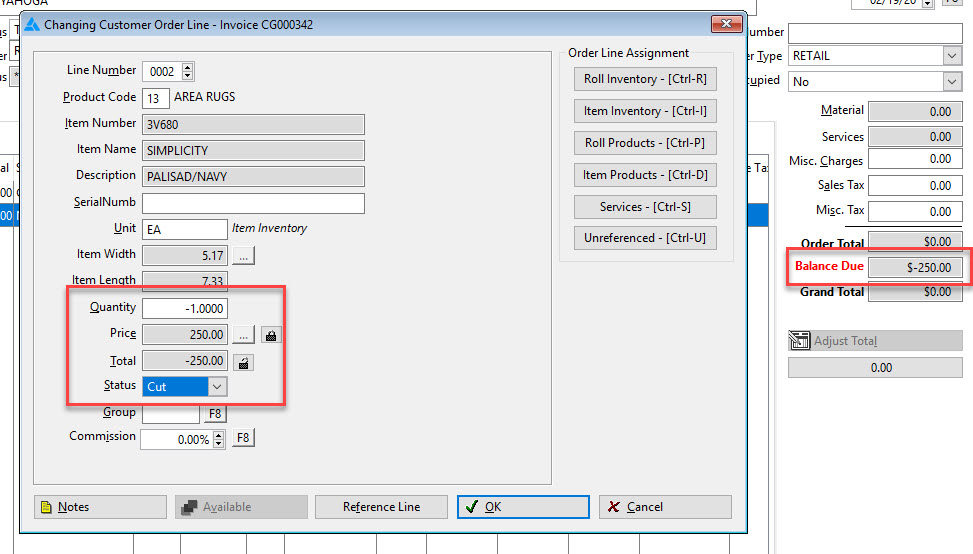The image size is (973, 554).
Task: Click the Grand Total value field
Action: pyautogui.click(x=915, y=292)
